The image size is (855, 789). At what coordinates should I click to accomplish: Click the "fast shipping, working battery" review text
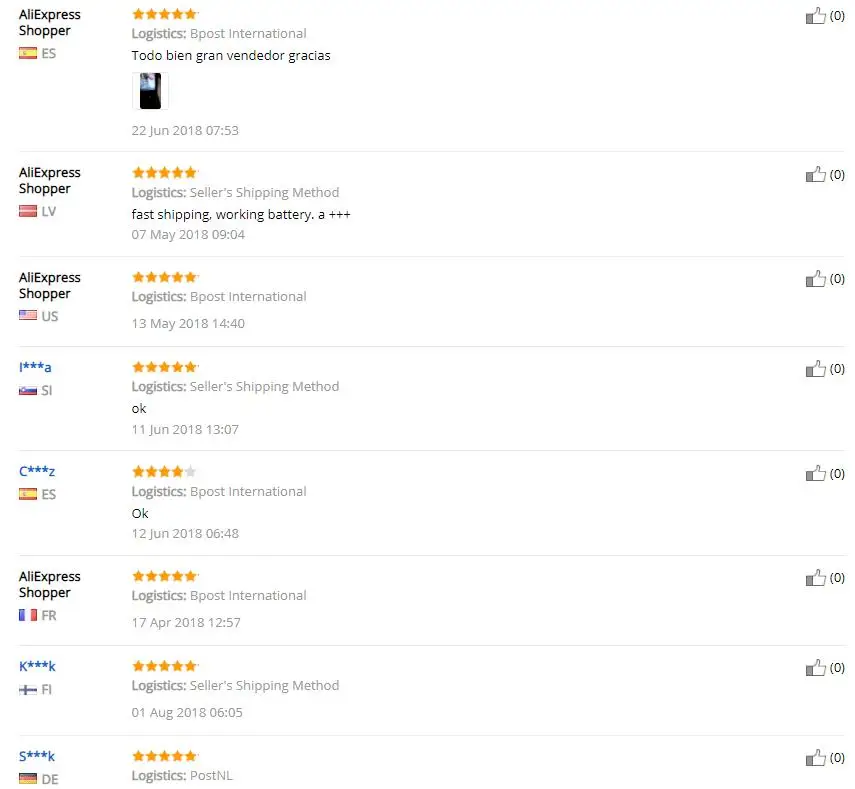pyautogui.click(x=241, y=214)
